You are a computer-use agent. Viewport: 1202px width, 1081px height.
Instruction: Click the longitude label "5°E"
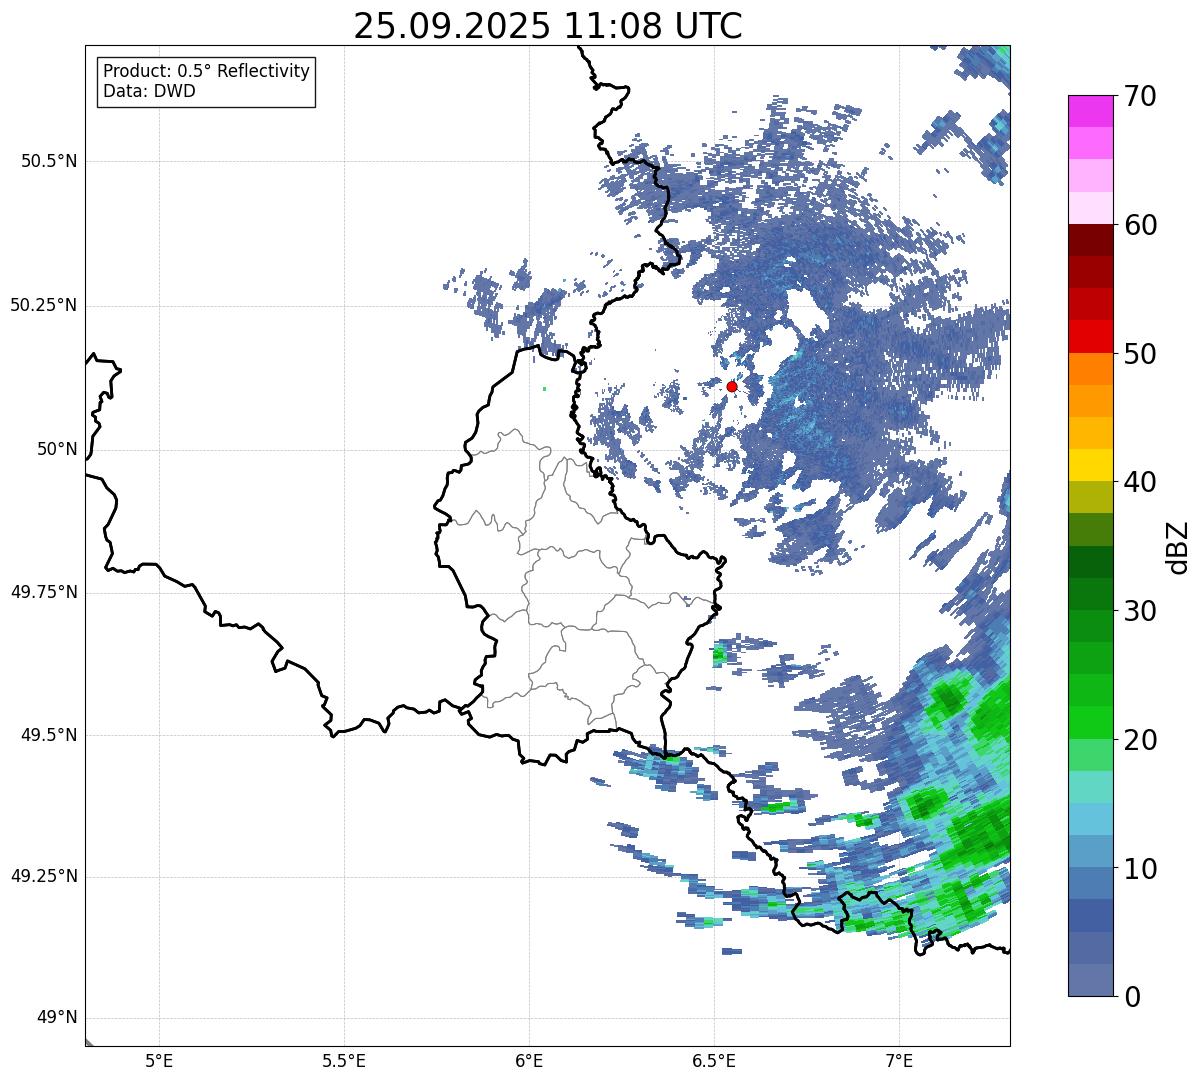[159, 1061]
